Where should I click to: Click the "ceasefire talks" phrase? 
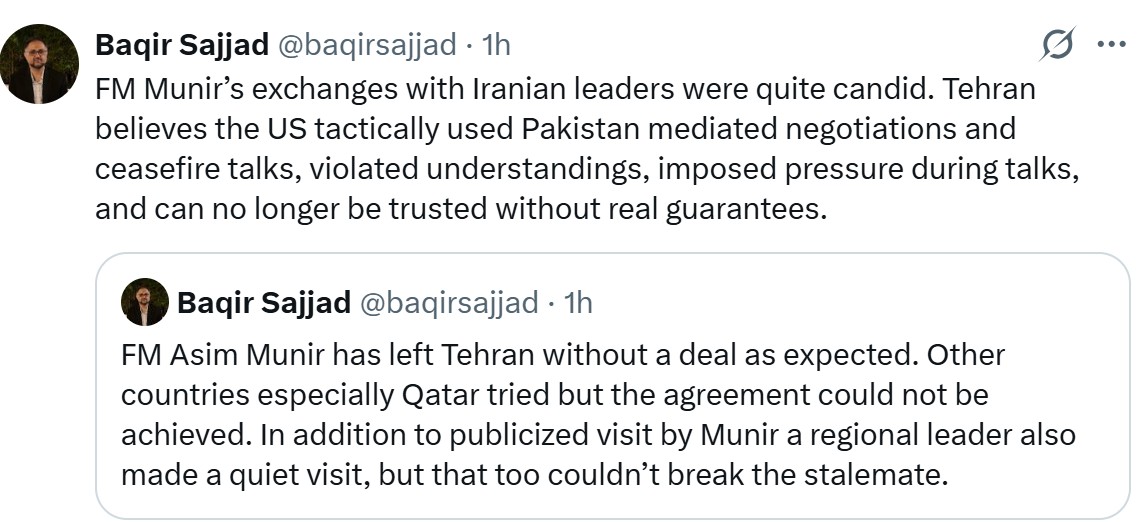[191, 169]
